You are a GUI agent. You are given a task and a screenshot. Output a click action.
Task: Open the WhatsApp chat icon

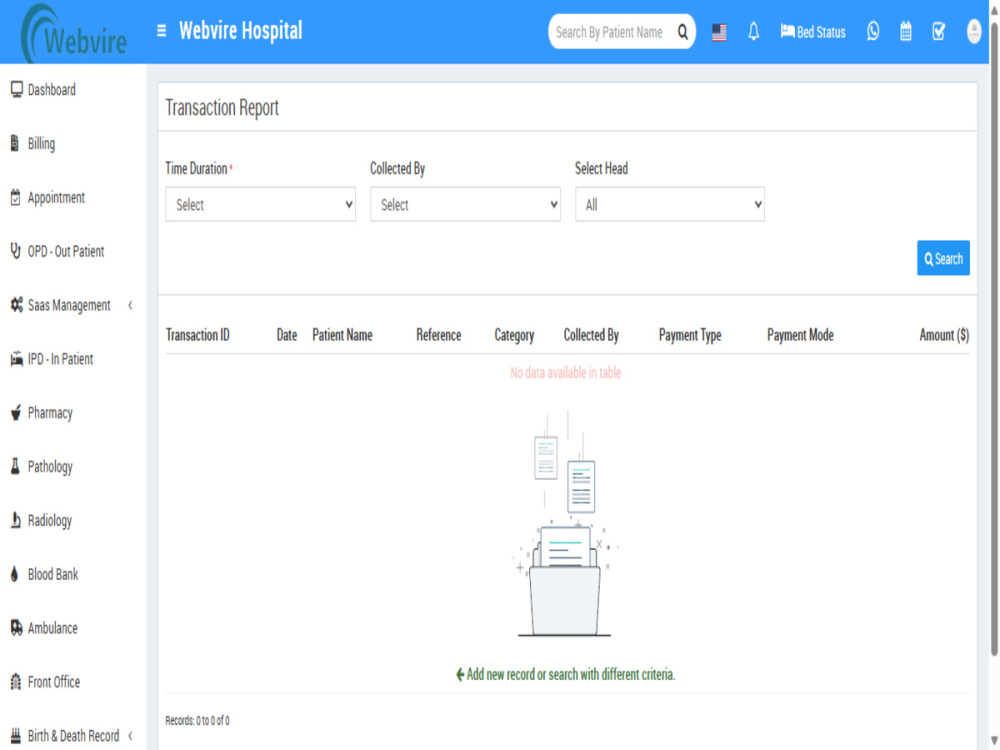click(872, 31)
